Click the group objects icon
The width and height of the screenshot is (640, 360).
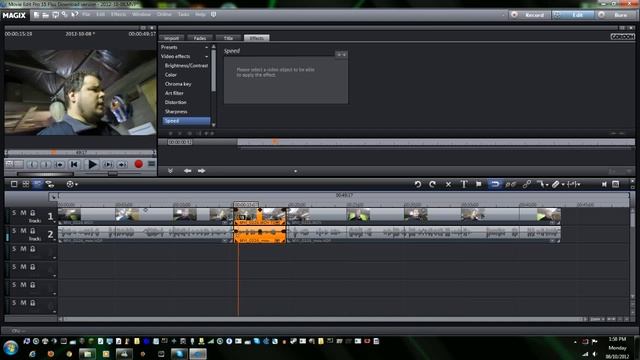511,184
